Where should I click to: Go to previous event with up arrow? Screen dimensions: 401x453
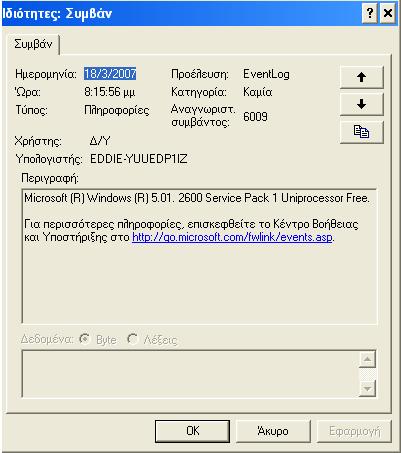pyautogui.click(x=362, y=77)
